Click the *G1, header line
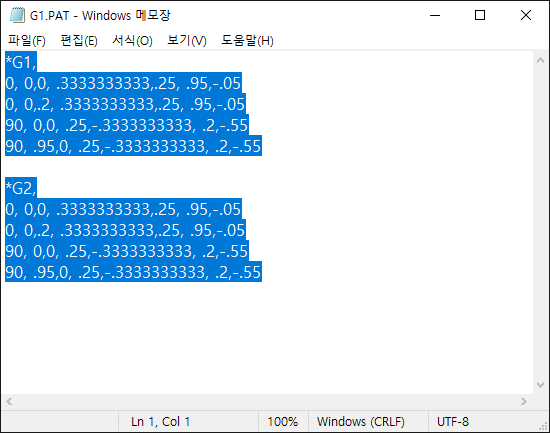Image resolution: width=550 pixels, height=433 pixels. (x=21, y=62)
